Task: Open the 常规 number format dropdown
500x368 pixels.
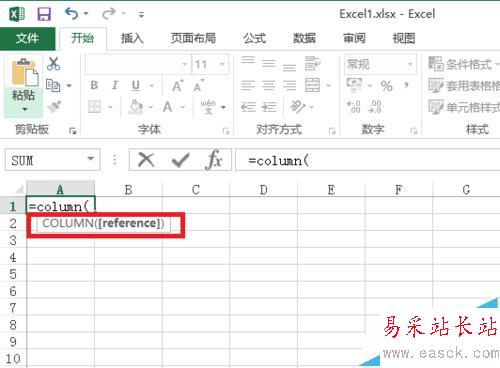Action: 410,64
